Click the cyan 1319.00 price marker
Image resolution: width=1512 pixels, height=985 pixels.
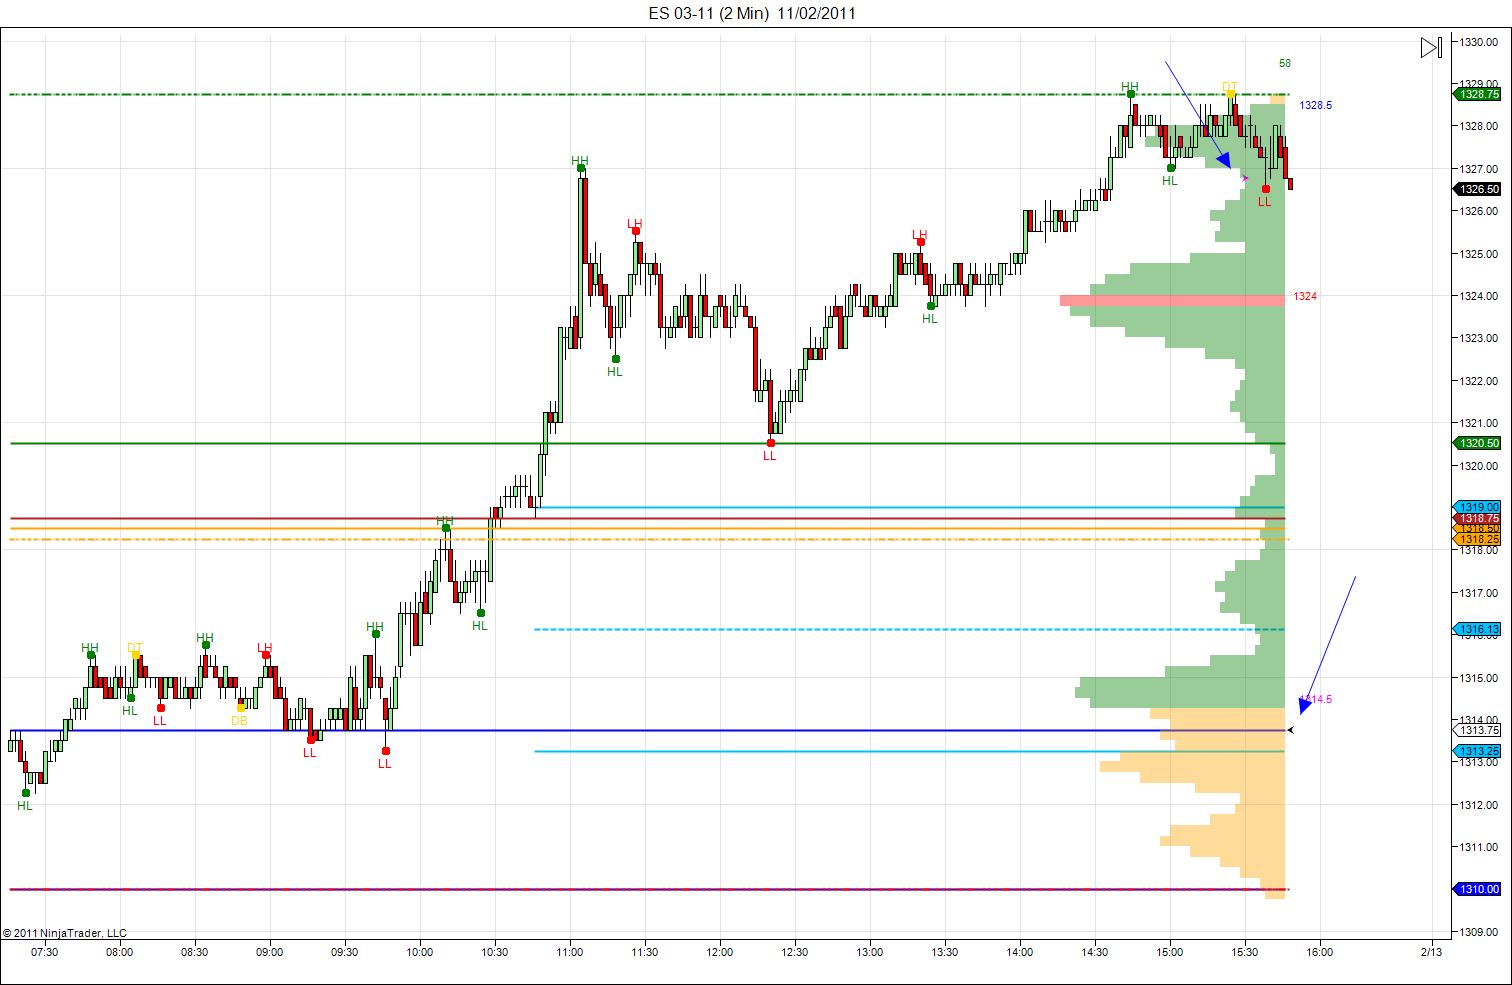coord(1478,507)
